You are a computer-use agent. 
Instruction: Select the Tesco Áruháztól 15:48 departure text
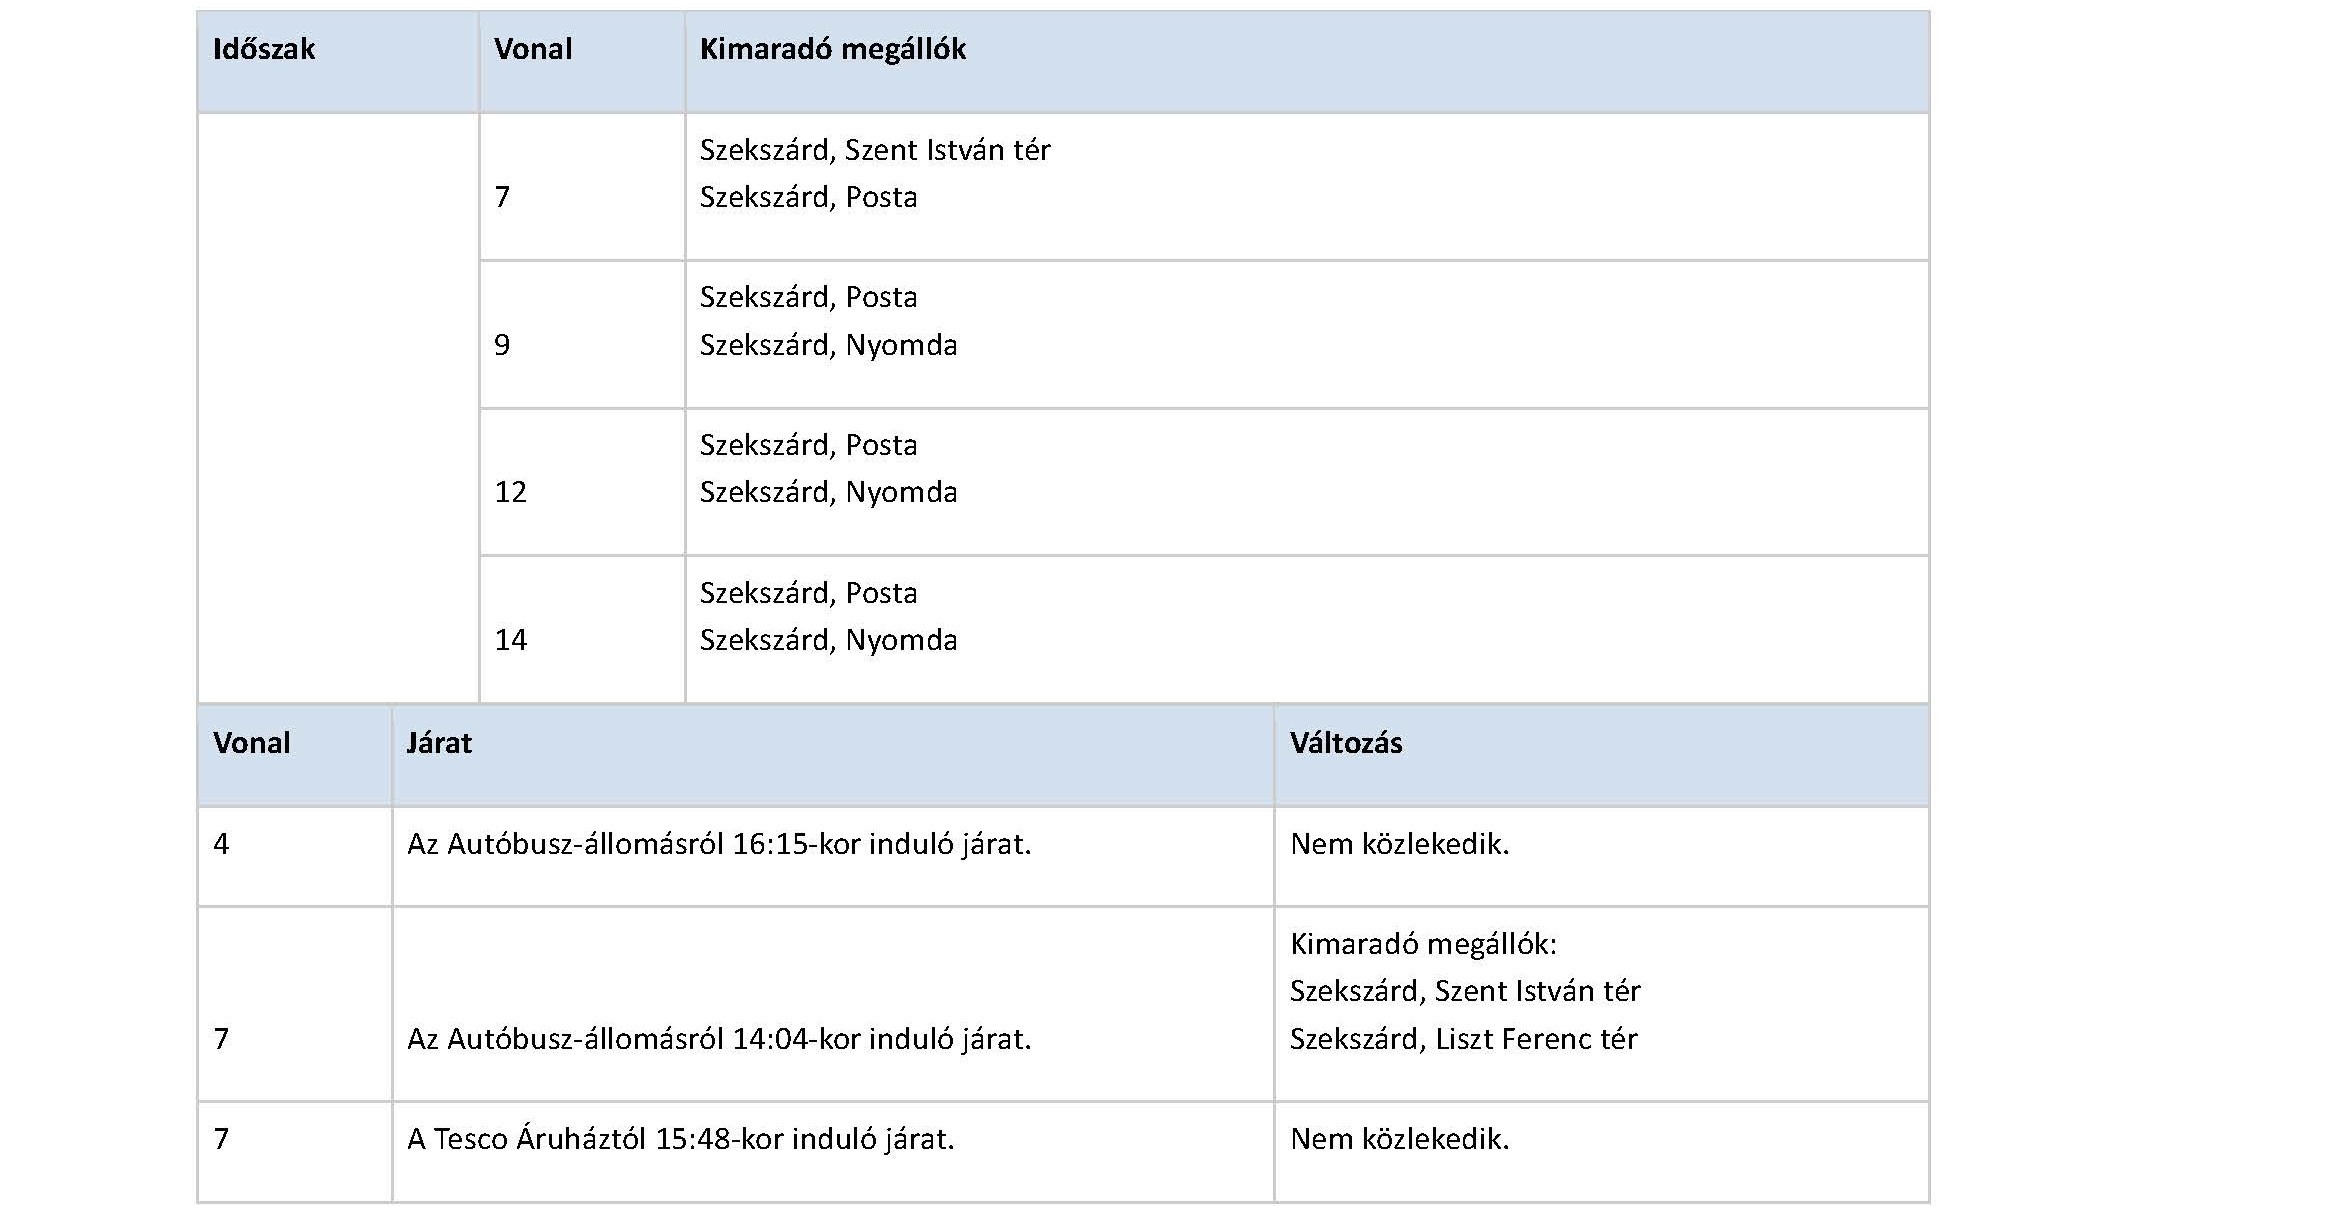pyautogui.click(x=680, y=1139)
